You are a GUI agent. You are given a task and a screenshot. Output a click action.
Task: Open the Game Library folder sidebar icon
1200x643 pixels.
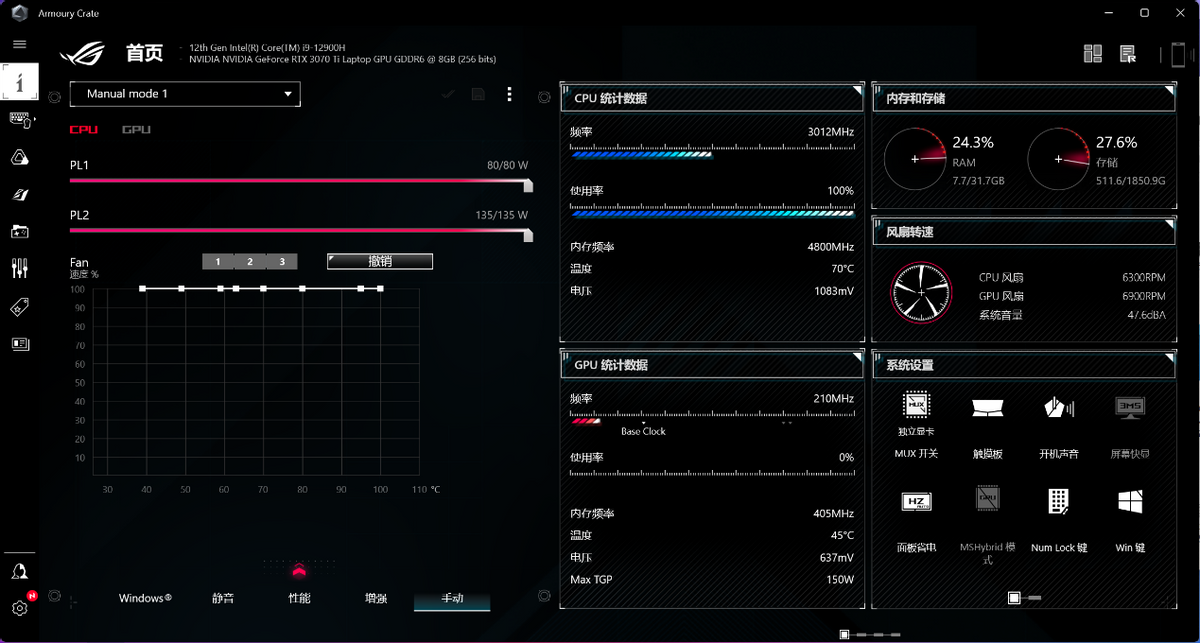[20, 231]
